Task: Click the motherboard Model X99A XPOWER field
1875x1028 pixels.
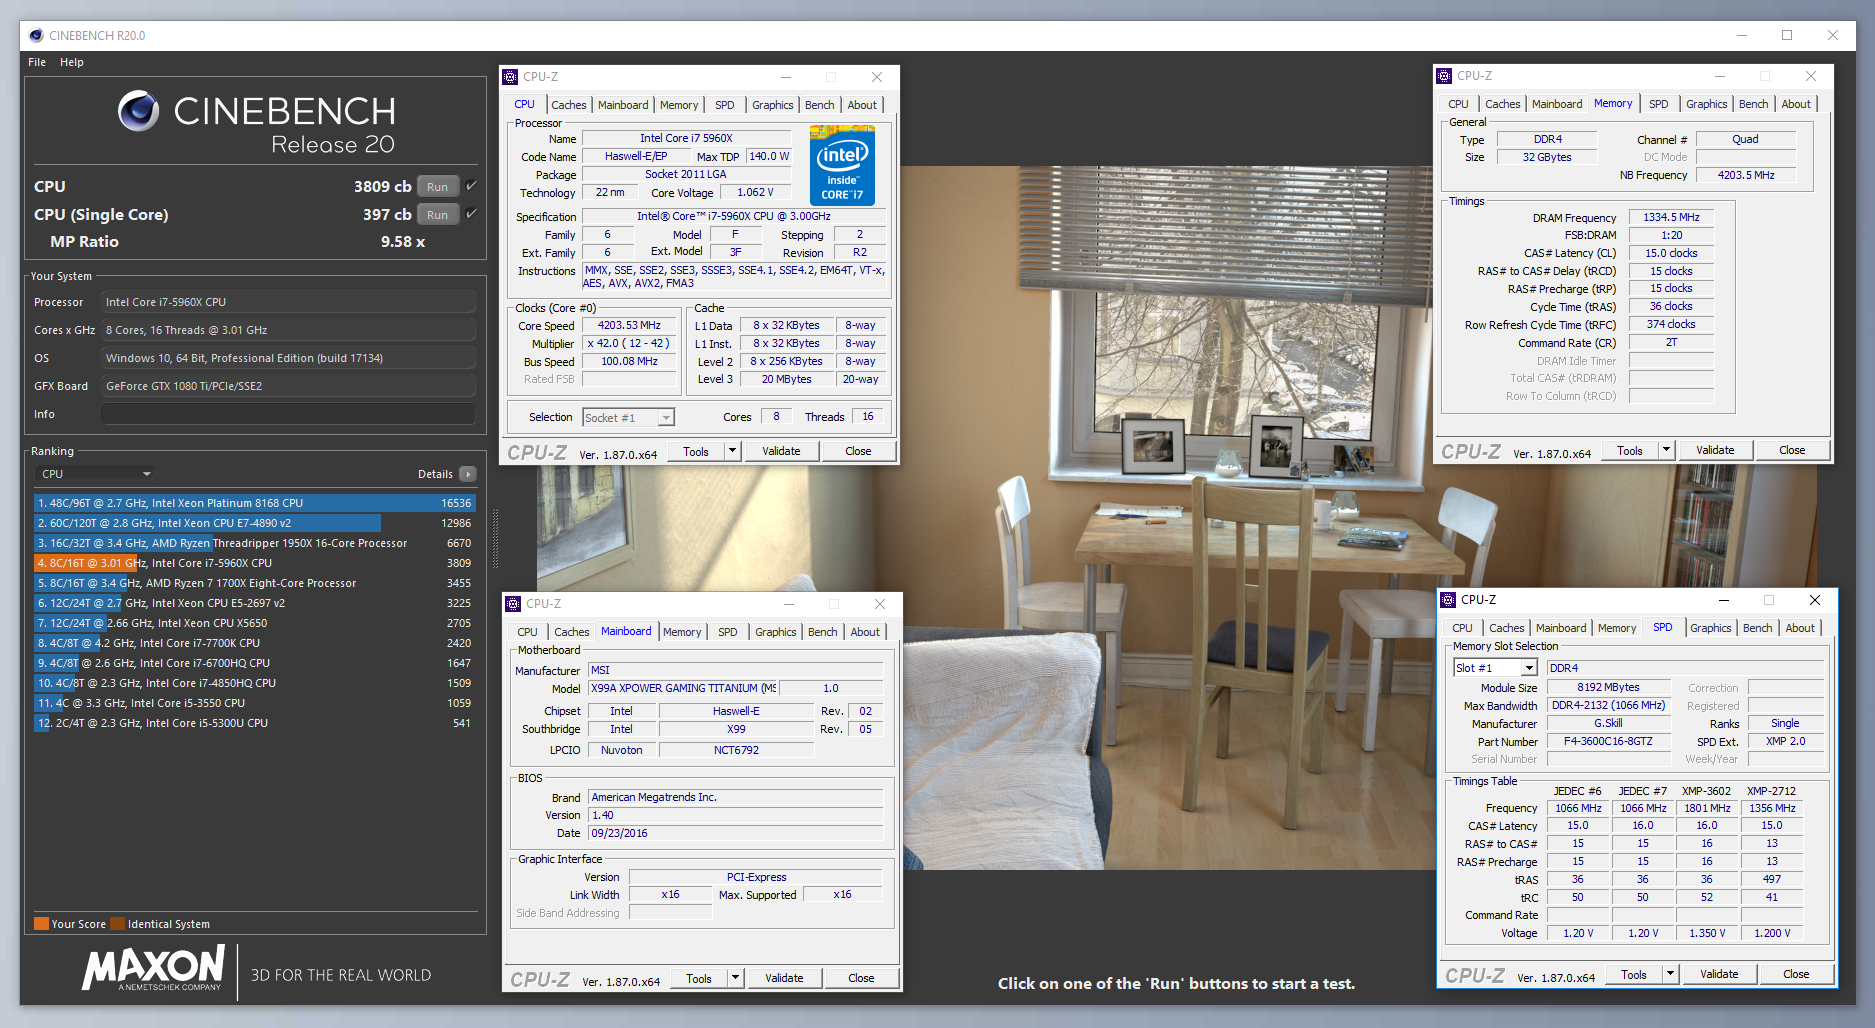Action: click(683, 688)
